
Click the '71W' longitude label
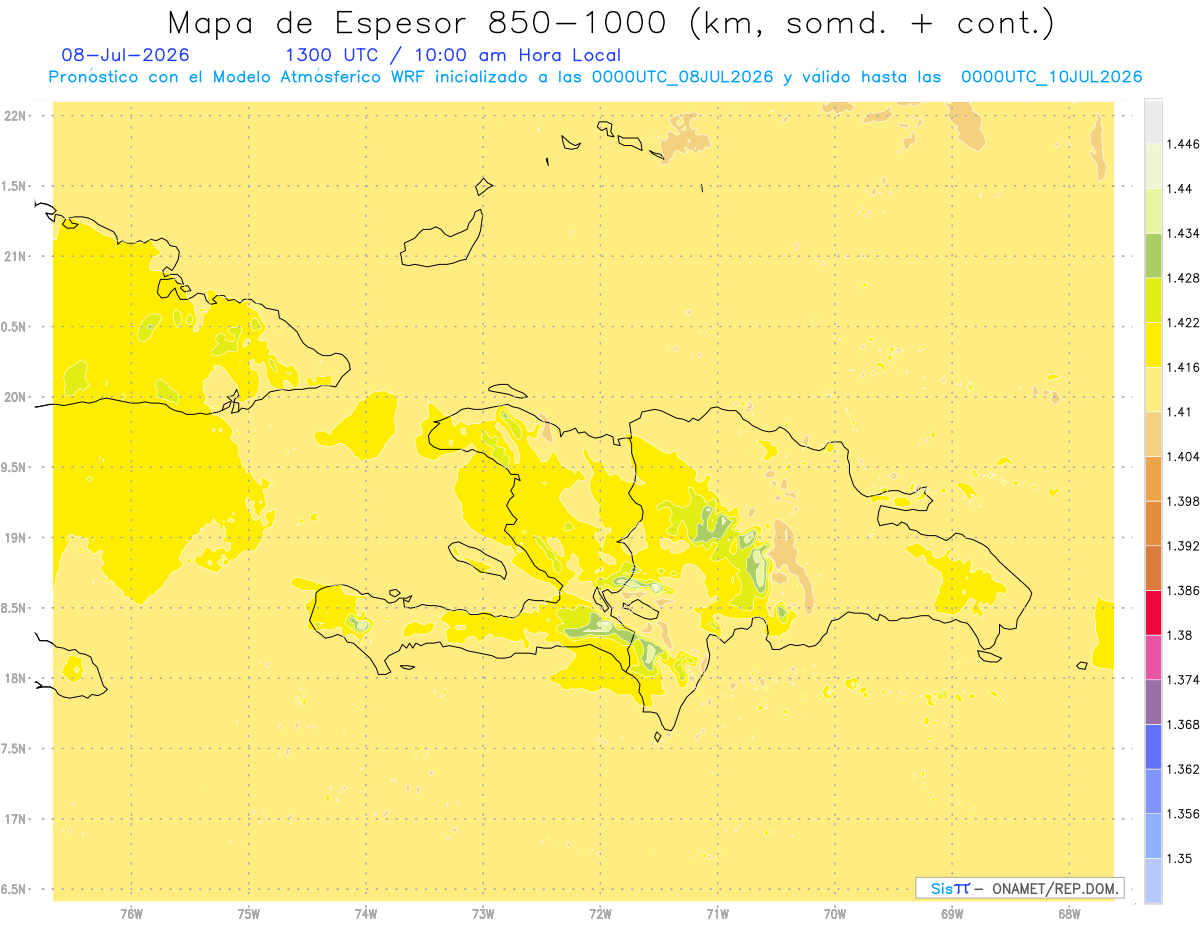(x=717, y=914)
